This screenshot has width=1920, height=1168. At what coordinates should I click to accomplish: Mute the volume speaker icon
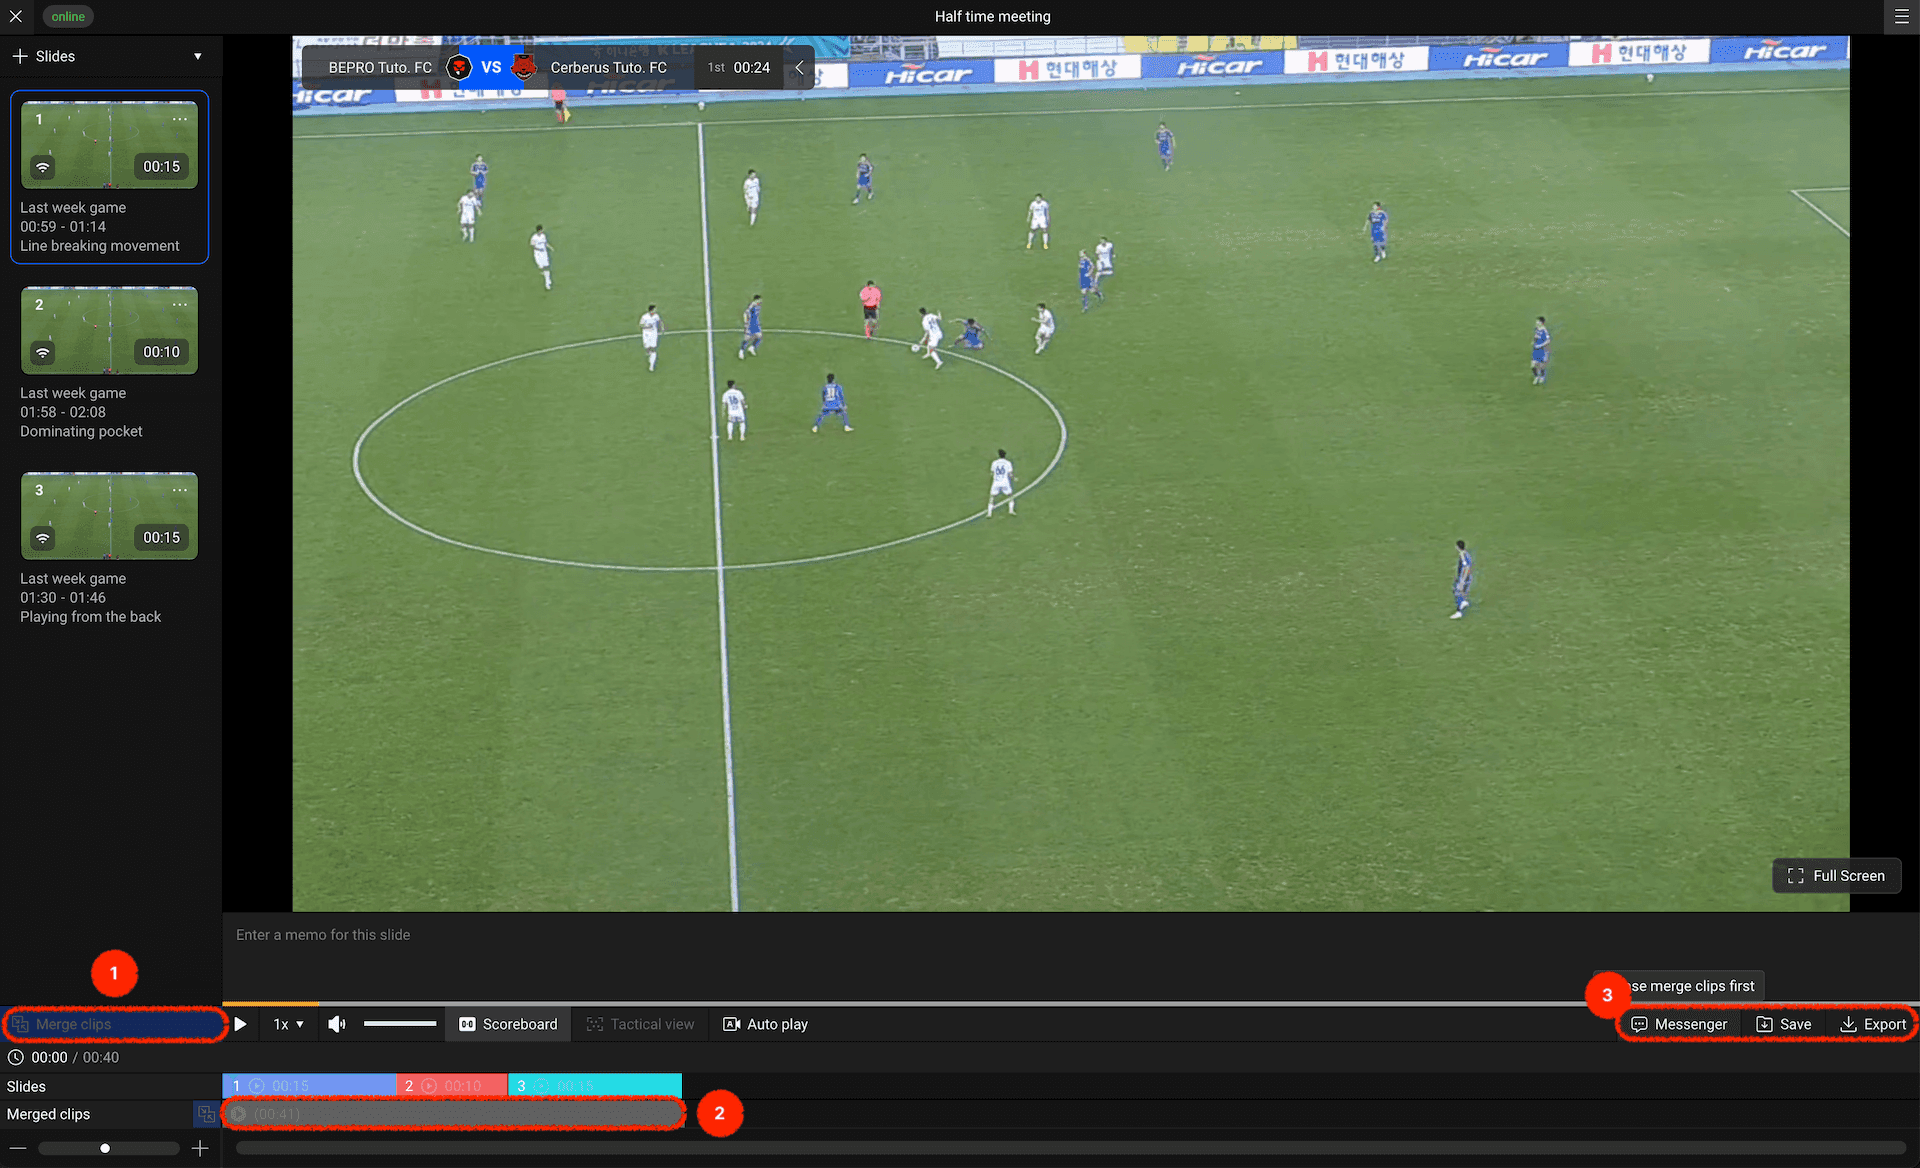click(x=337, y=1024)
